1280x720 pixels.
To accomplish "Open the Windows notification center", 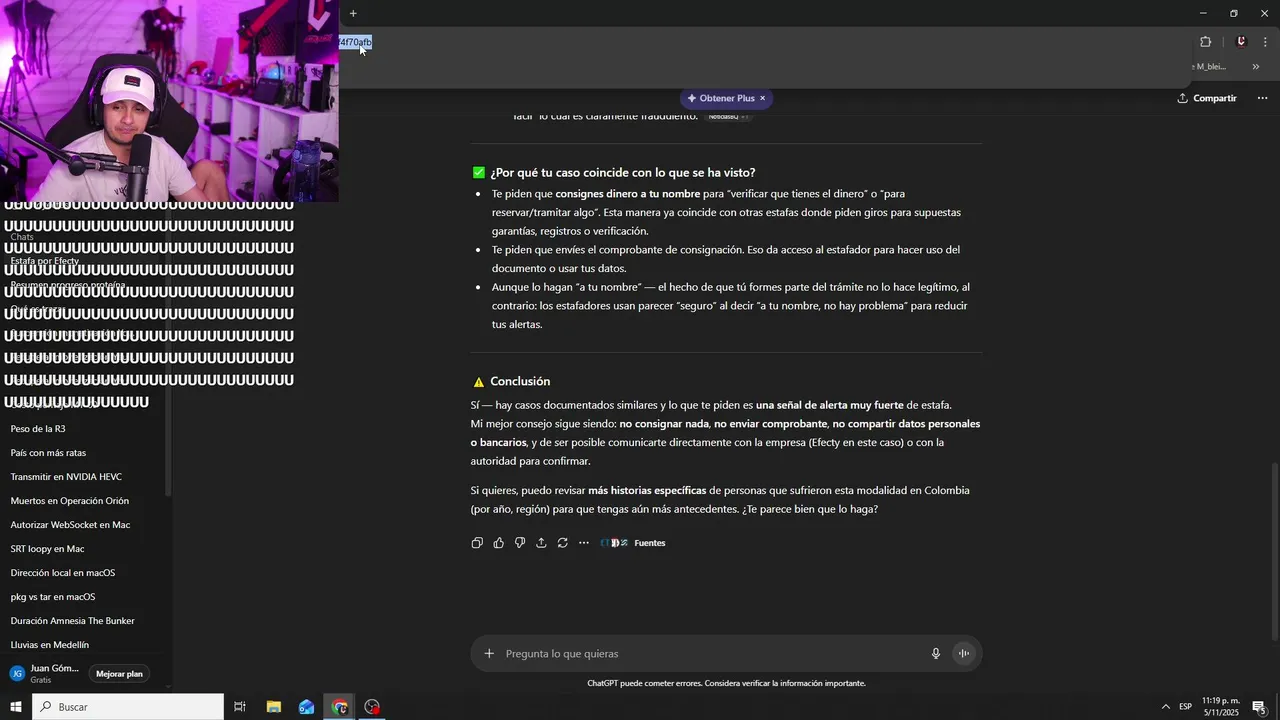I will click(x=1260, y=707).
